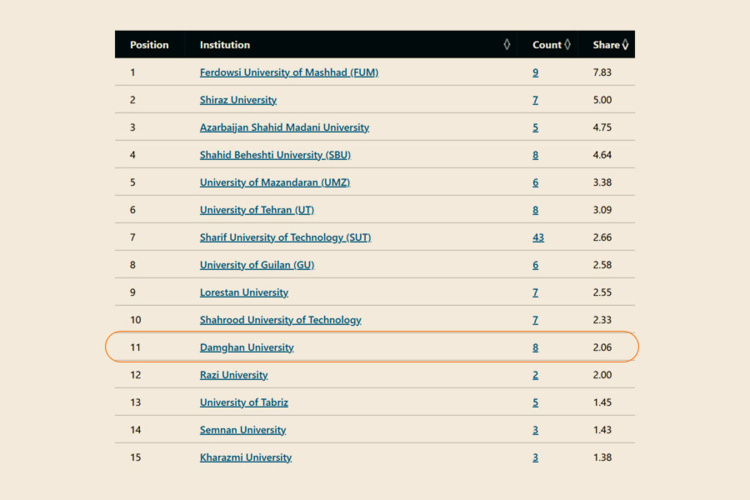
Task: Sort table by Institution column arrow
Action: pyautogui.click(x=507, y=44)
